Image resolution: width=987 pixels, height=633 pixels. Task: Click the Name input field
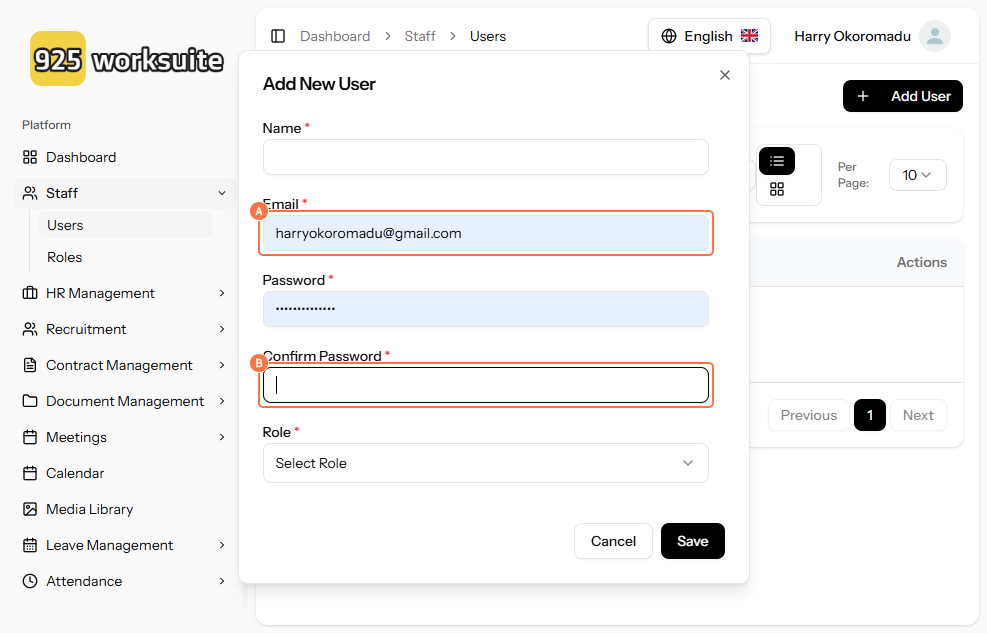tap(485, 157)
